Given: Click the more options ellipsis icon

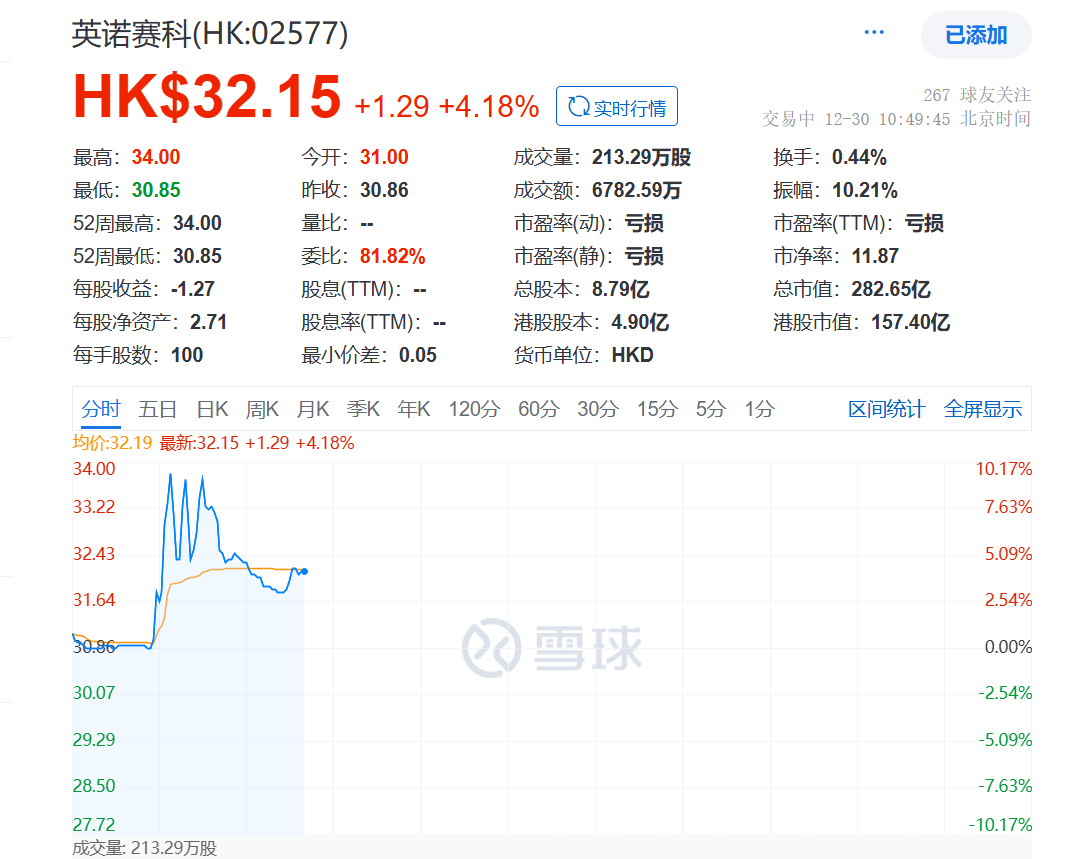Looking at the screenshot, I should (874, 31).
